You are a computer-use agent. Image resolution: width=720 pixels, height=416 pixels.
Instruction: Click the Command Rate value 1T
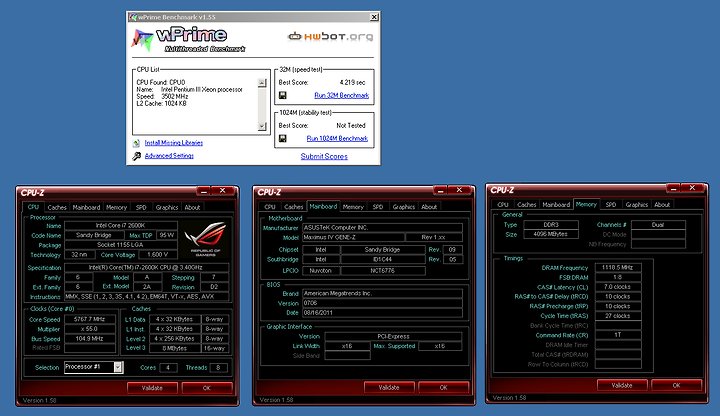coord(618,335)
